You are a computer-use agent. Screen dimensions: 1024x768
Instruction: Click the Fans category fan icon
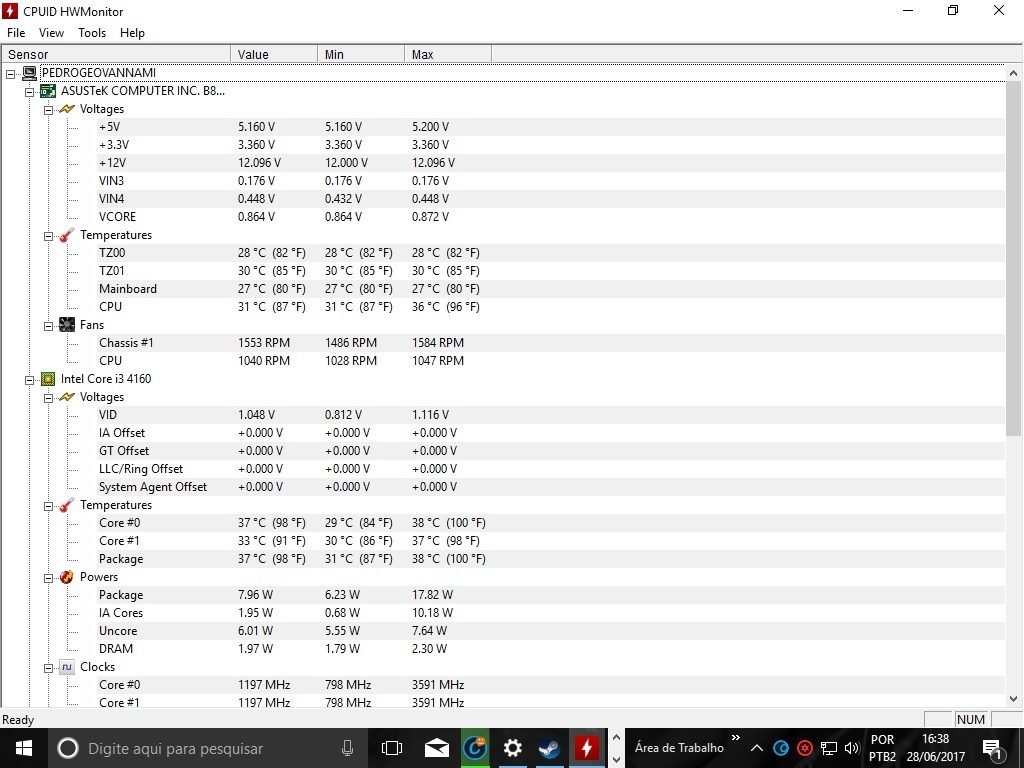[x=67, y=325]
